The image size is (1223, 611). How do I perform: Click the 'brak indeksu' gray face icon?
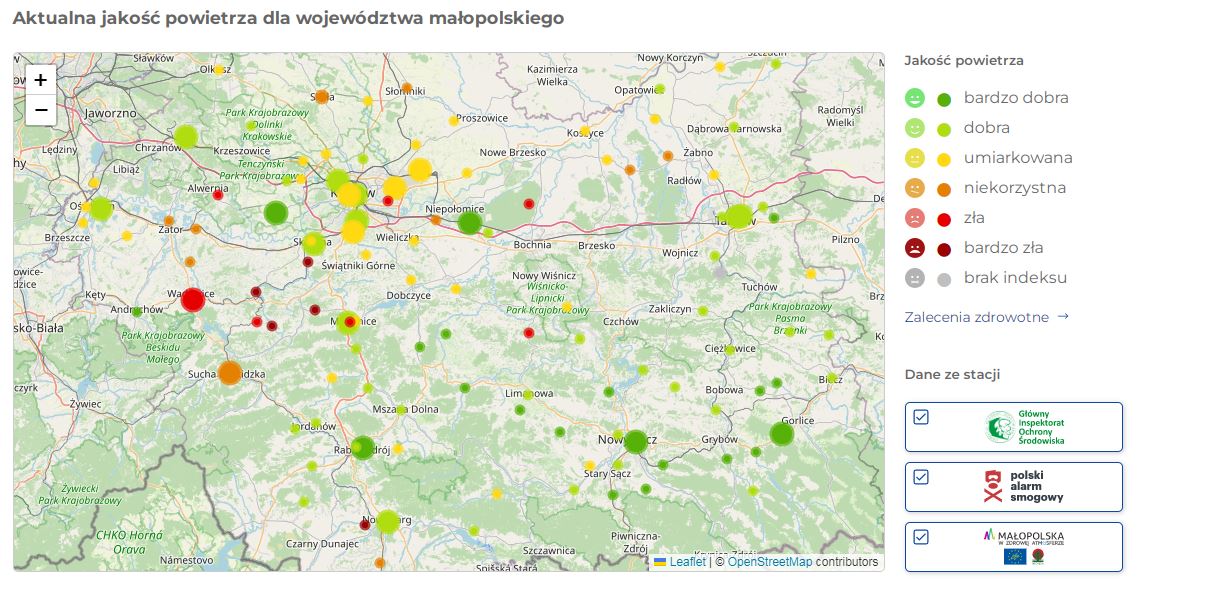(x=915, y=278)
